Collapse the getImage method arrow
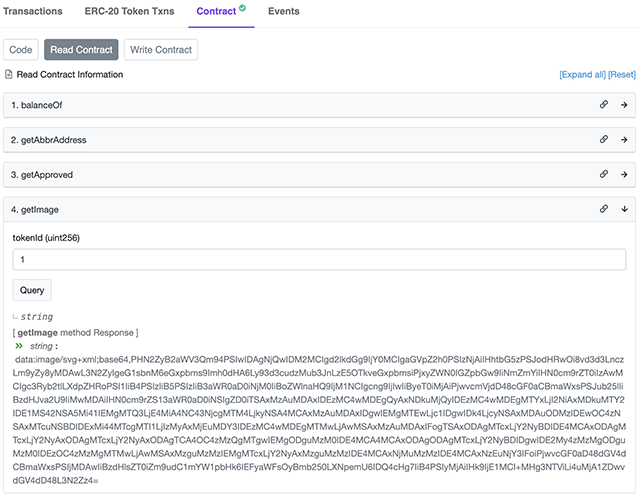Screen dimensions: 640x499 point(624,209)
